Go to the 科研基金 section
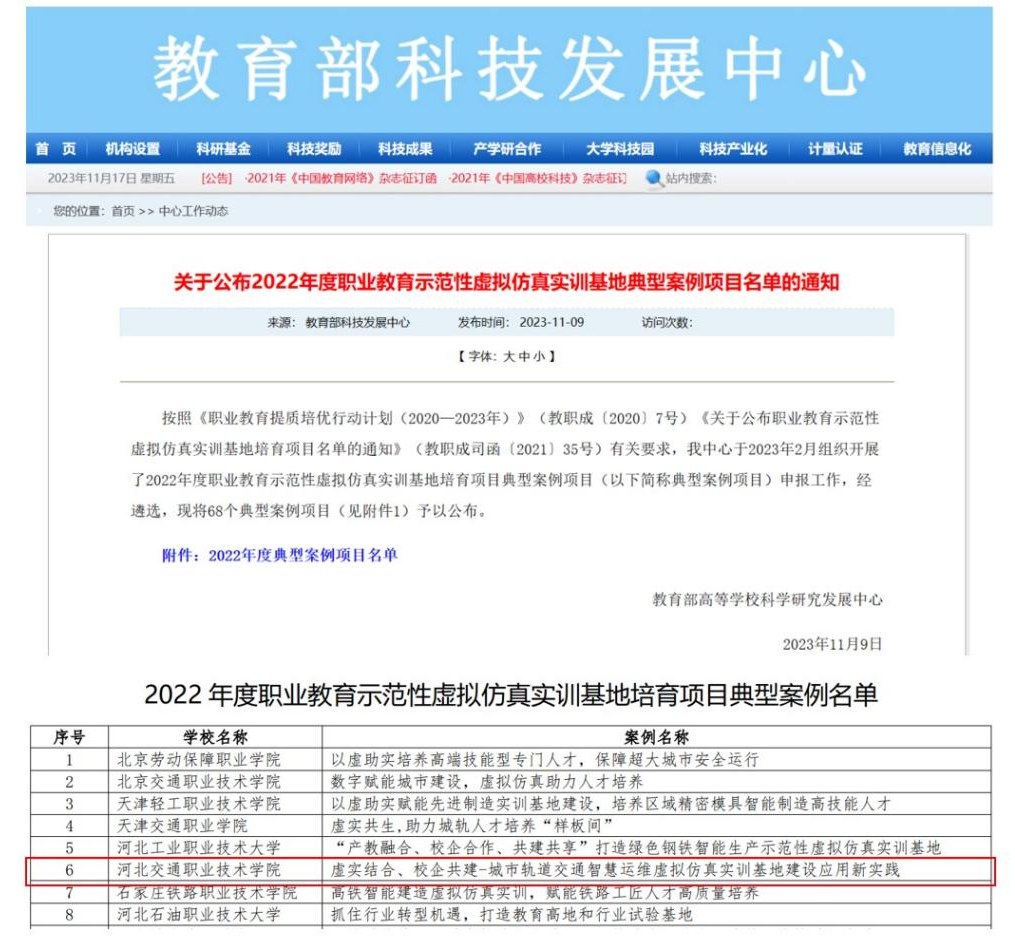Viewport: 1015px width, 944px height. (223, 149)
